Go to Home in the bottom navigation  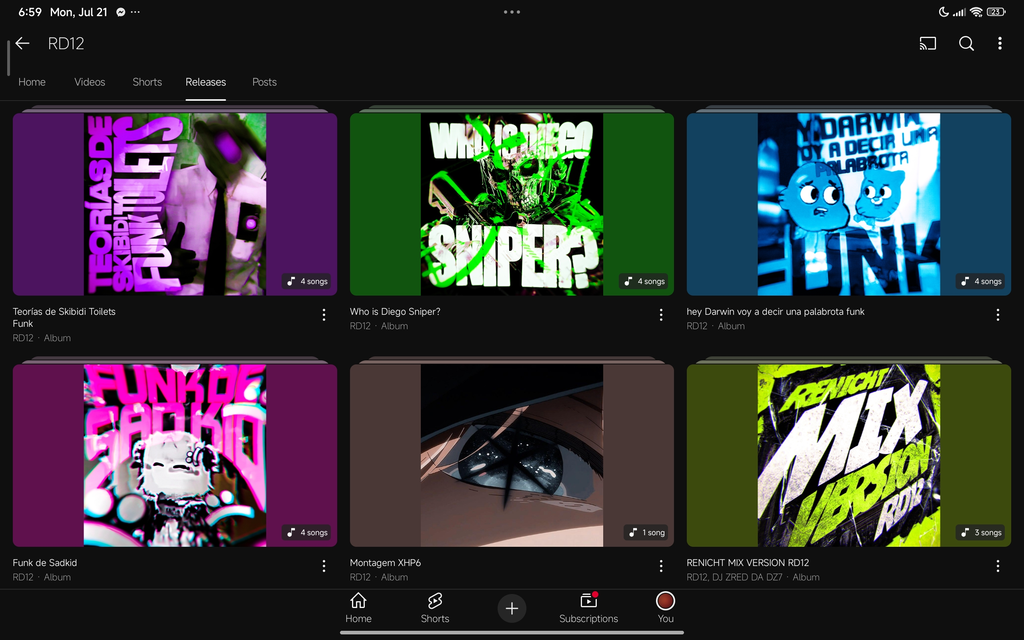click(x=359, y=608)
